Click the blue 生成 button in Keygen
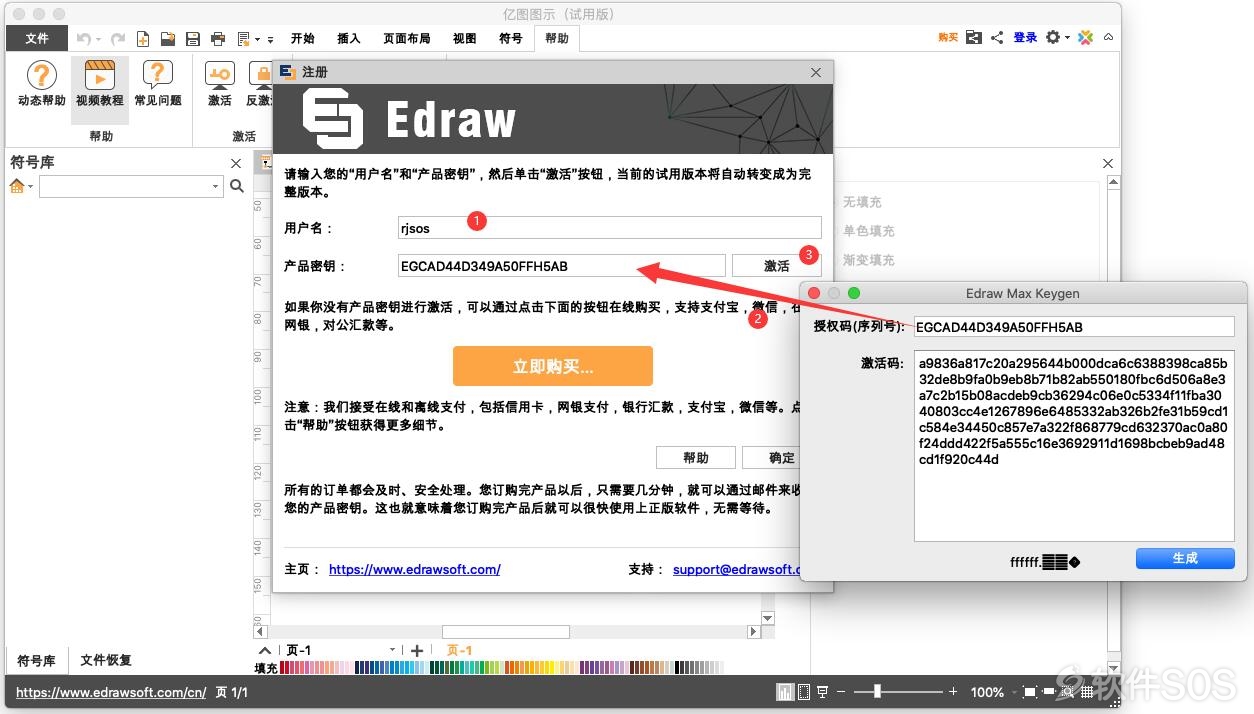Screen dimensions: 1254x714 tap(1185, 558)
